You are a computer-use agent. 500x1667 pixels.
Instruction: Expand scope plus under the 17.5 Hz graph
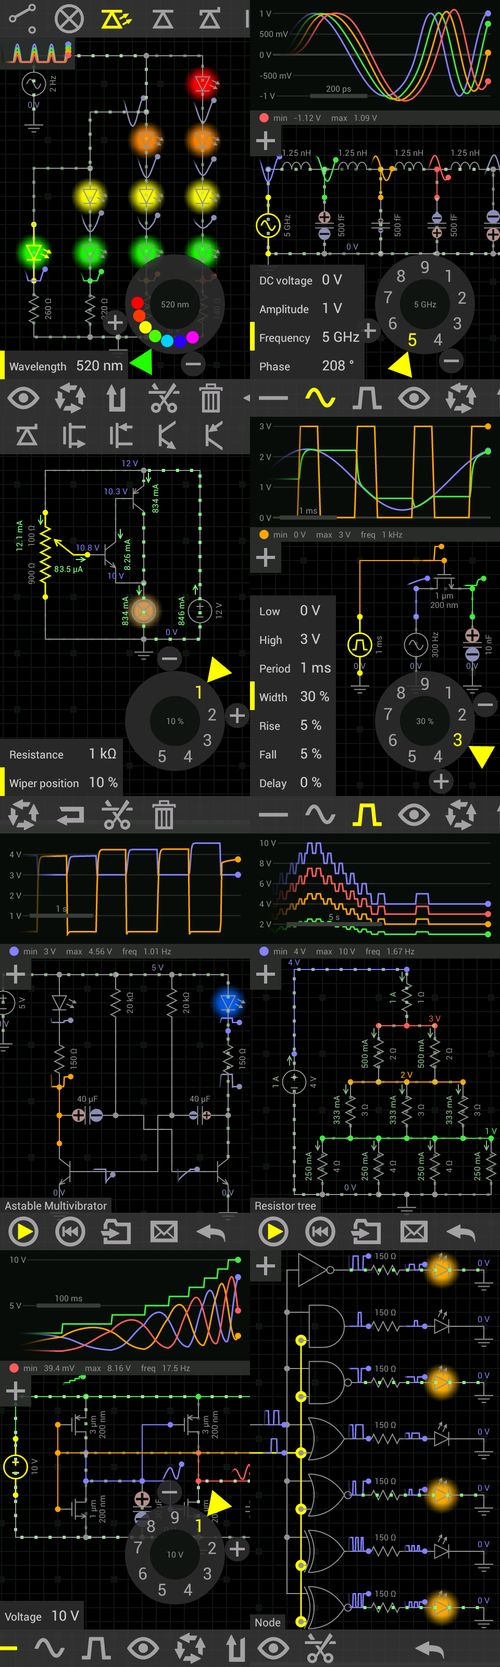(x=15, y=1391)
